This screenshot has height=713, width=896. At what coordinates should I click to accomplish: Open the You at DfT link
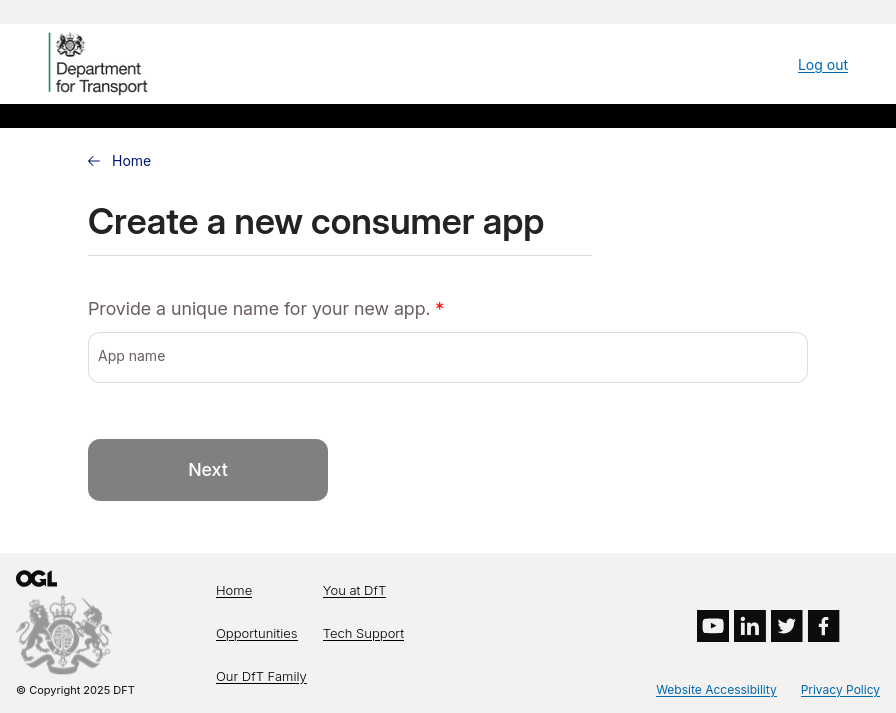(354, 591)
